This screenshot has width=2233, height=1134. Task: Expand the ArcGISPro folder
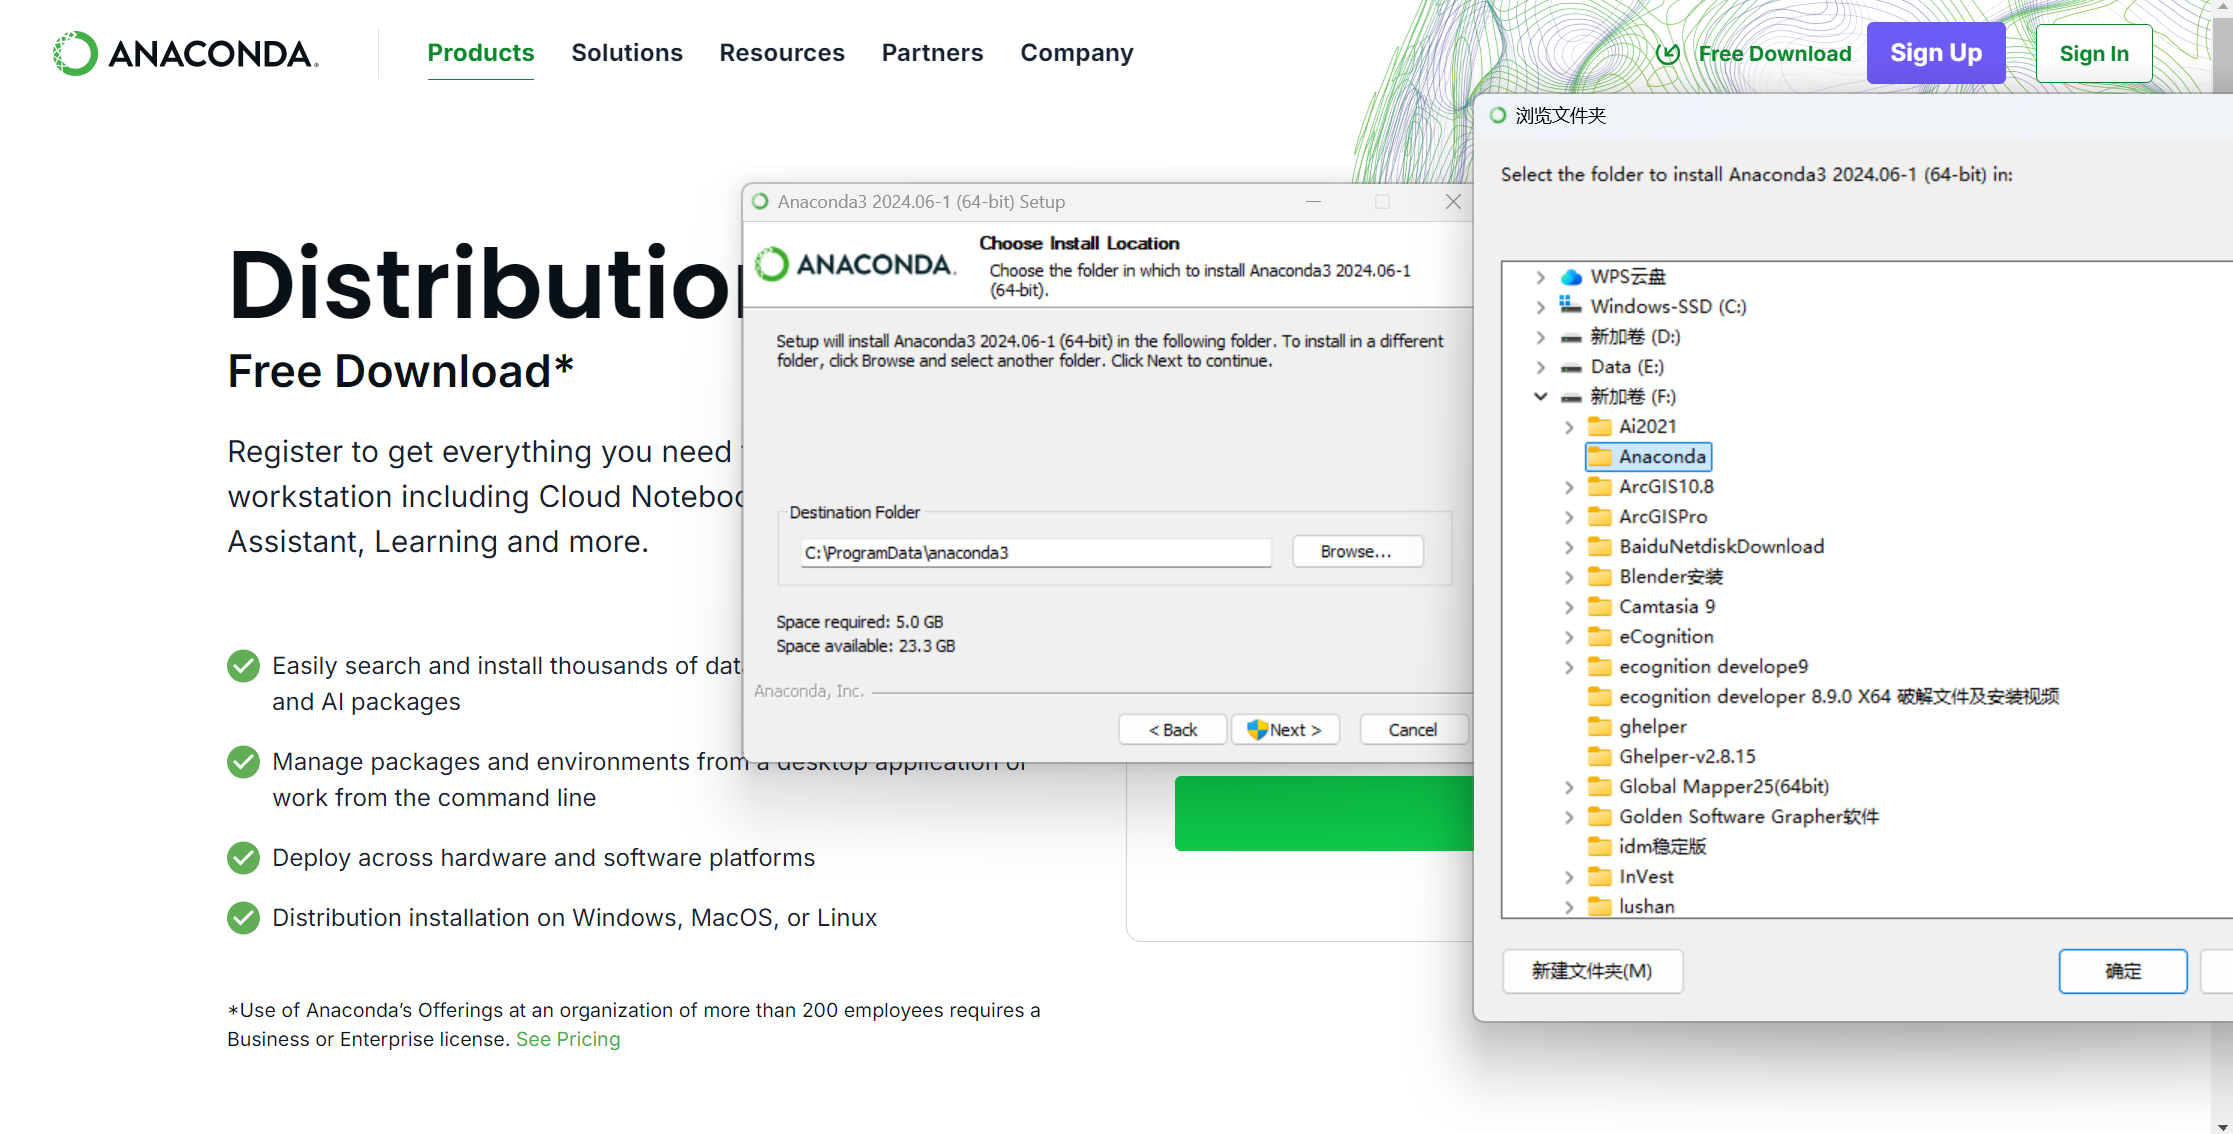1569,517
